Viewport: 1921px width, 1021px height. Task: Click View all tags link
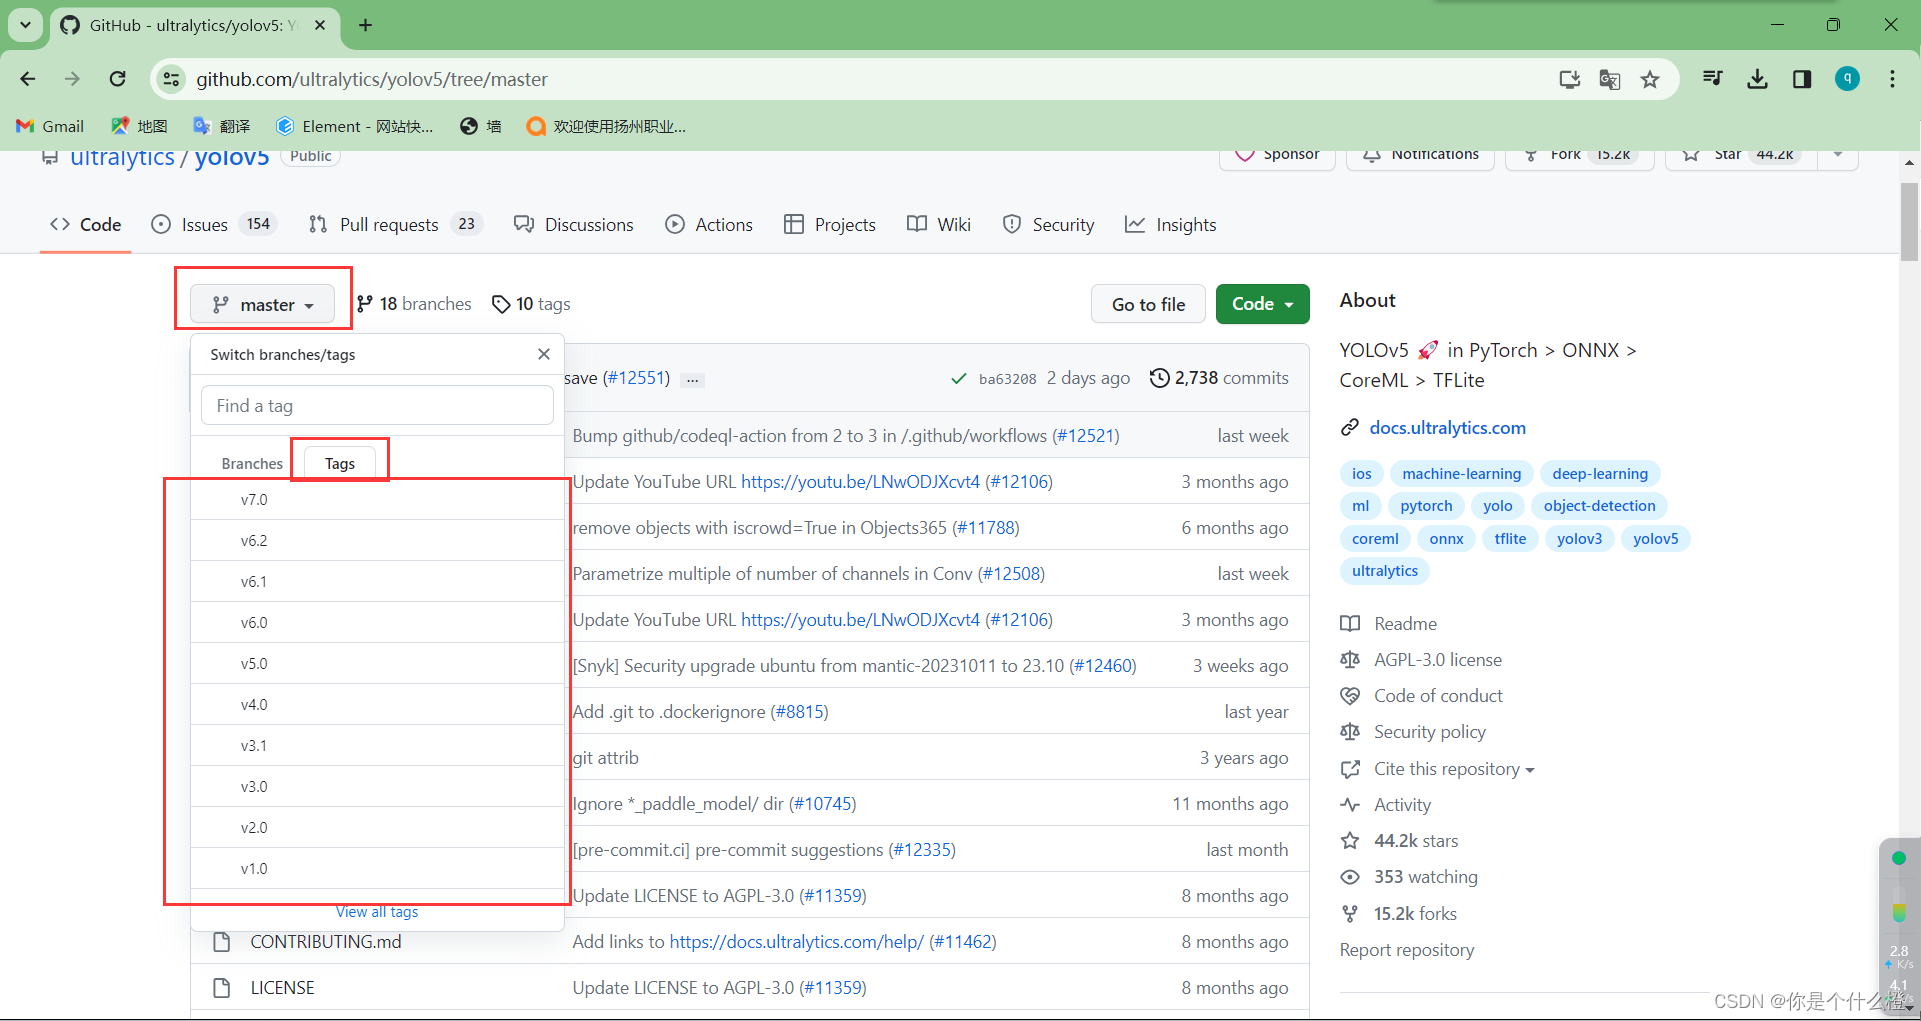point(377,912)
